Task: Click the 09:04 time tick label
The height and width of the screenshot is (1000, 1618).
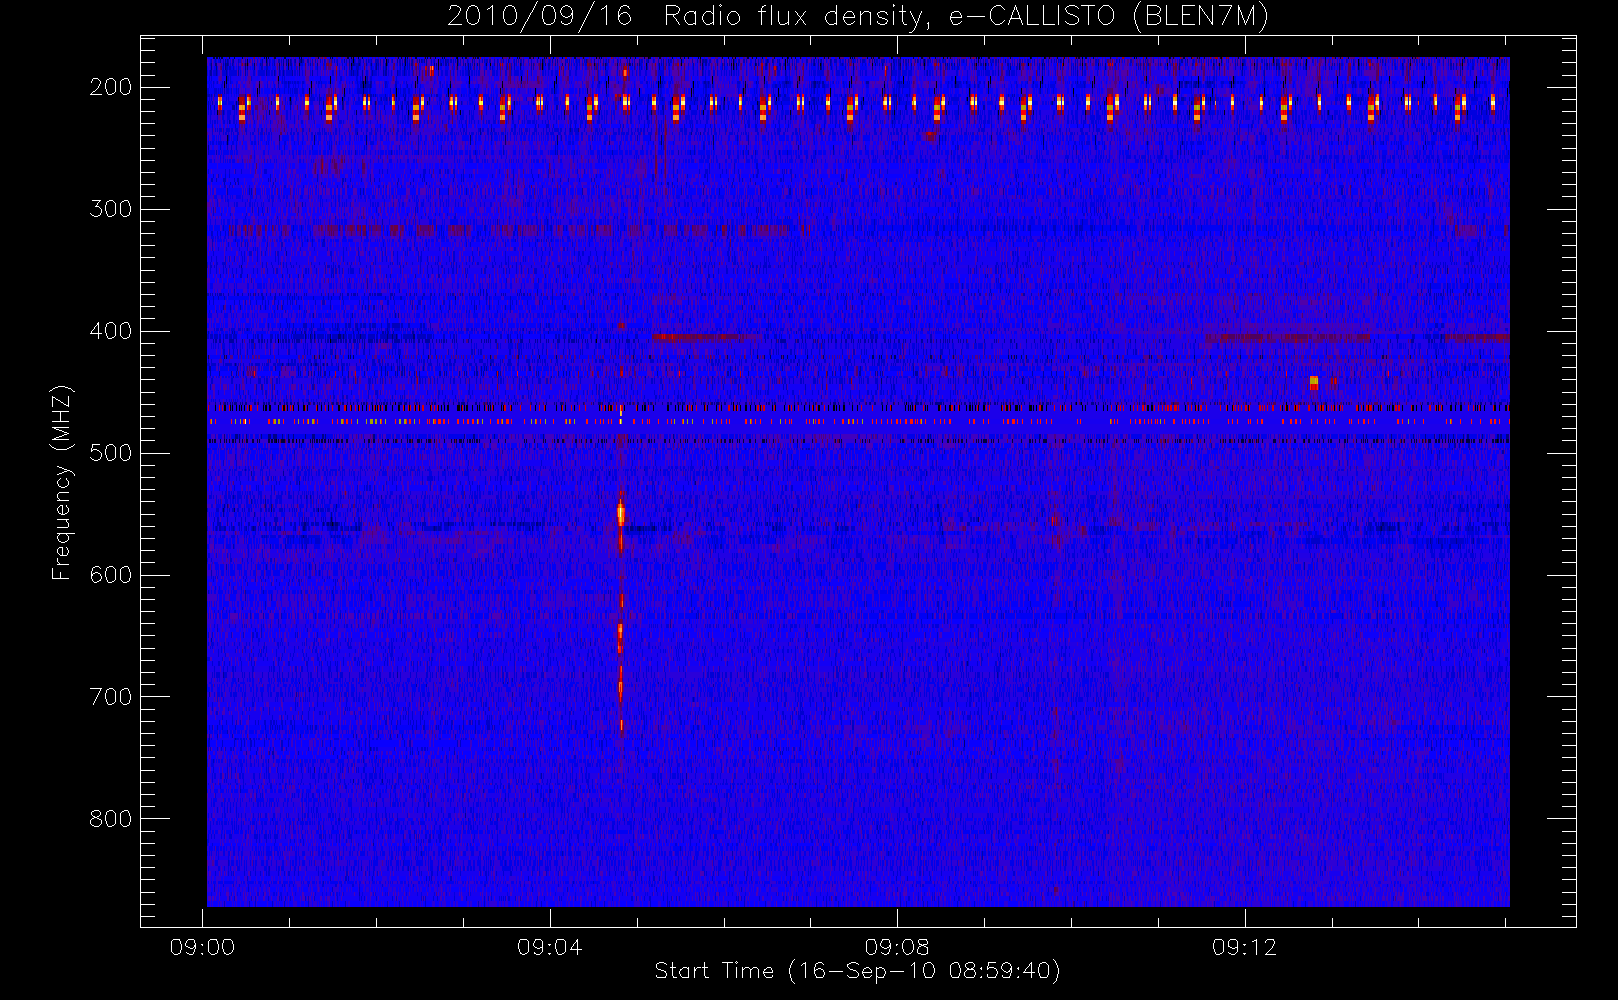Action: [x=549, y=947]
